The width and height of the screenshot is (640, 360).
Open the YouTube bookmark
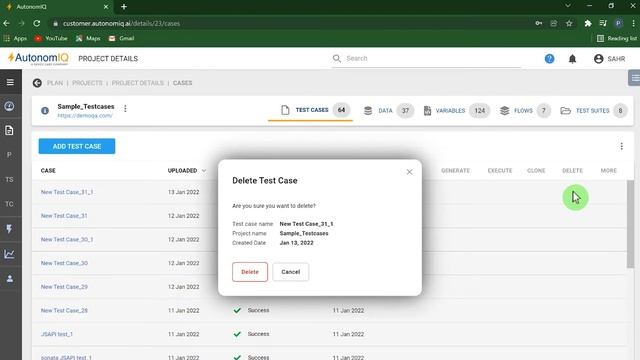[51, 38]
